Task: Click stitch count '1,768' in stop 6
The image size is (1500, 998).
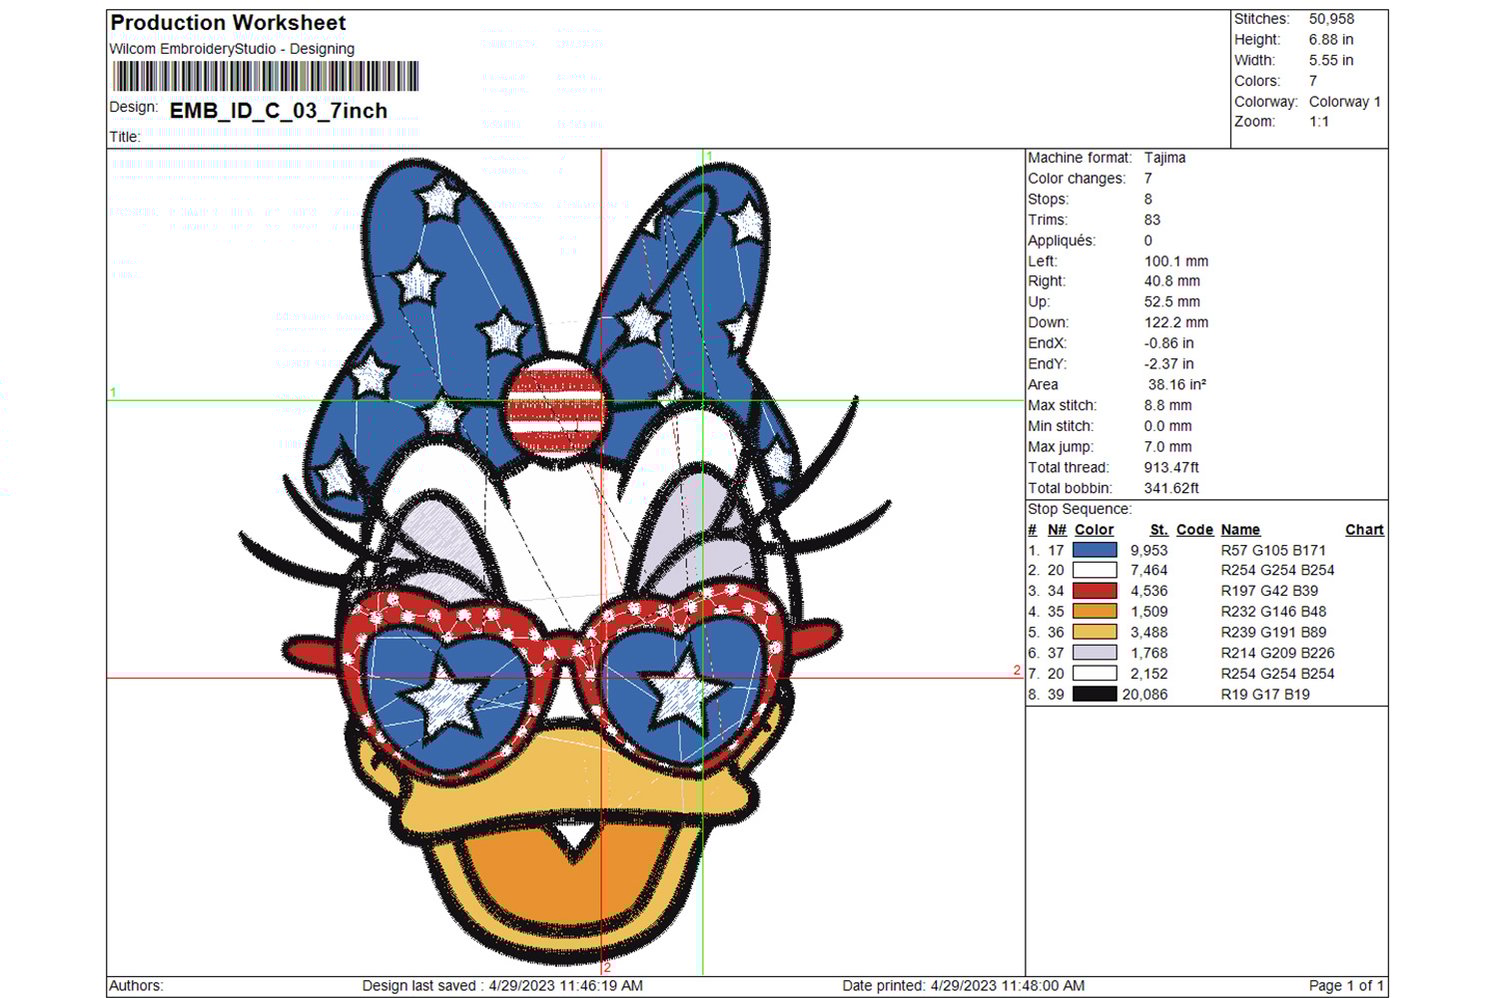Action: click(x=1149, y=653)
